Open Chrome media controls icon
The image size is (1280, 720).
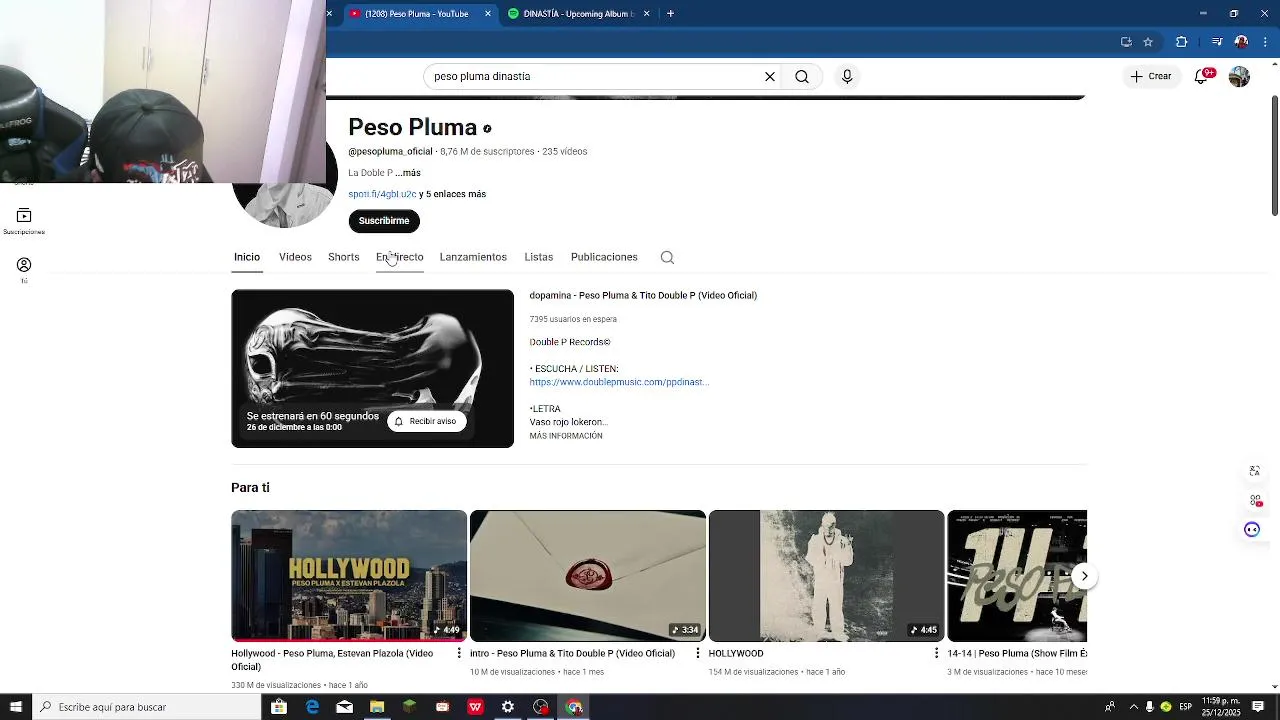(1216, 42)
